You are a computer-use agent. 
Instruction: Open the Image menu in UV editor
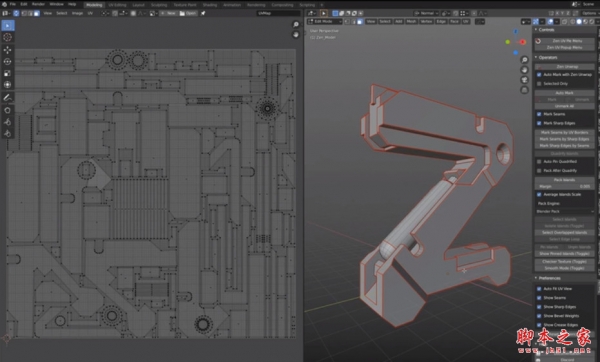click(77, 13)
